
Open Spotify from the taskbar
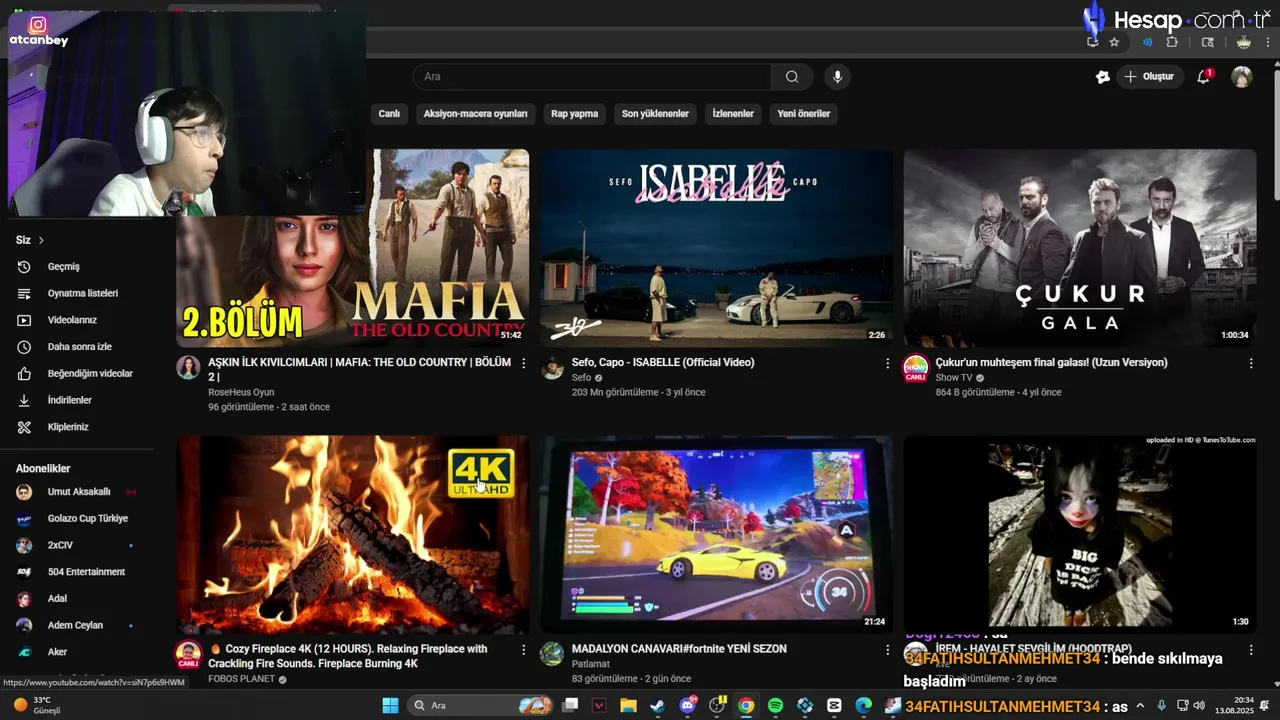(775, 706)
